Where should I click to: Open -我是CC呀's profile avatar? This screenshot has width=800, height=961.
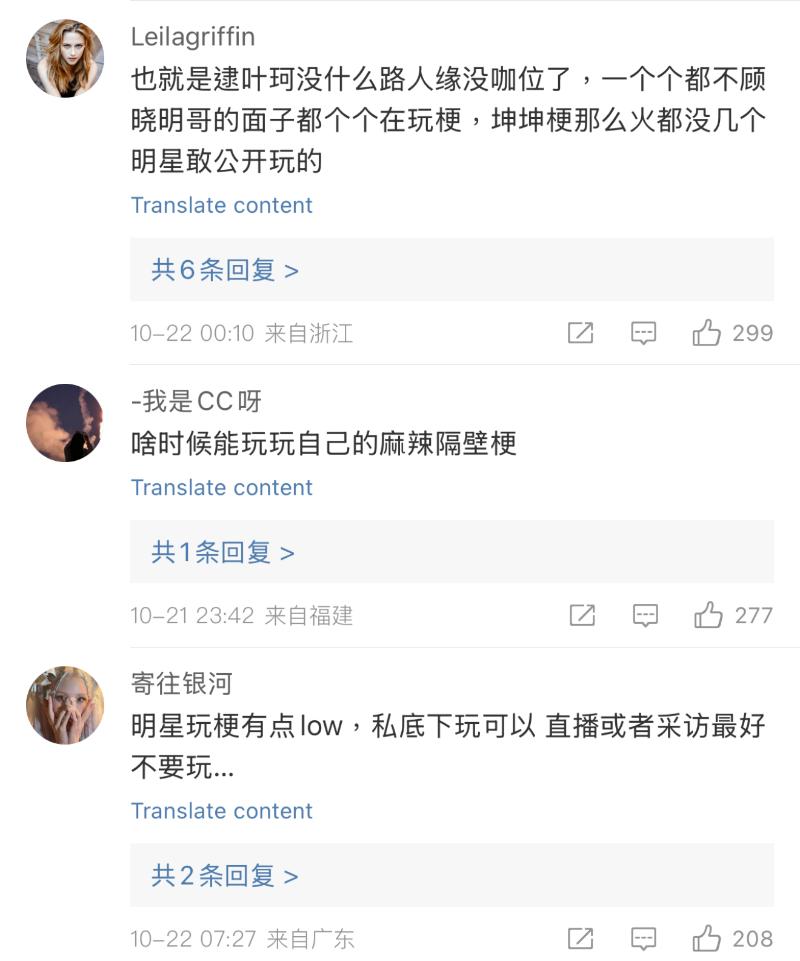tap(65, 423)
